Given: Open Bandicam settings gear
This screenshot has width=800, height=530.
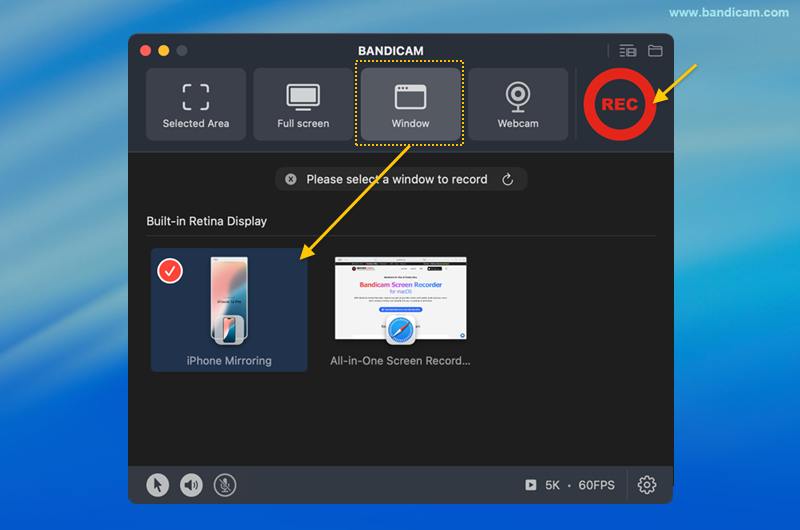Looking at the screenshot, I should (647, 485).
